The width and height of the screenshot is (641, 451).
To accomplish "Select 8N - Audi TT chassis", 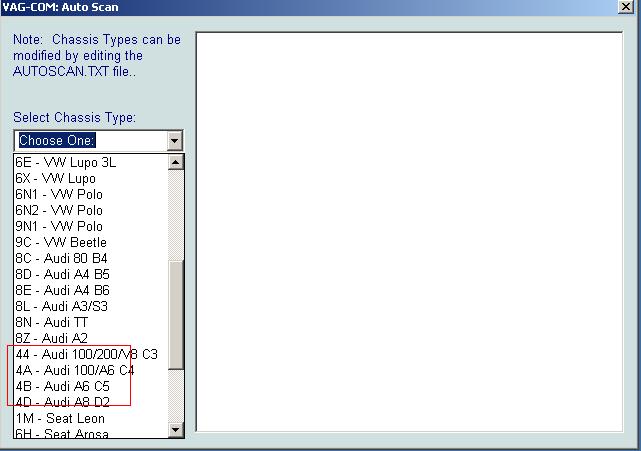I will click(x=52, y=322).
